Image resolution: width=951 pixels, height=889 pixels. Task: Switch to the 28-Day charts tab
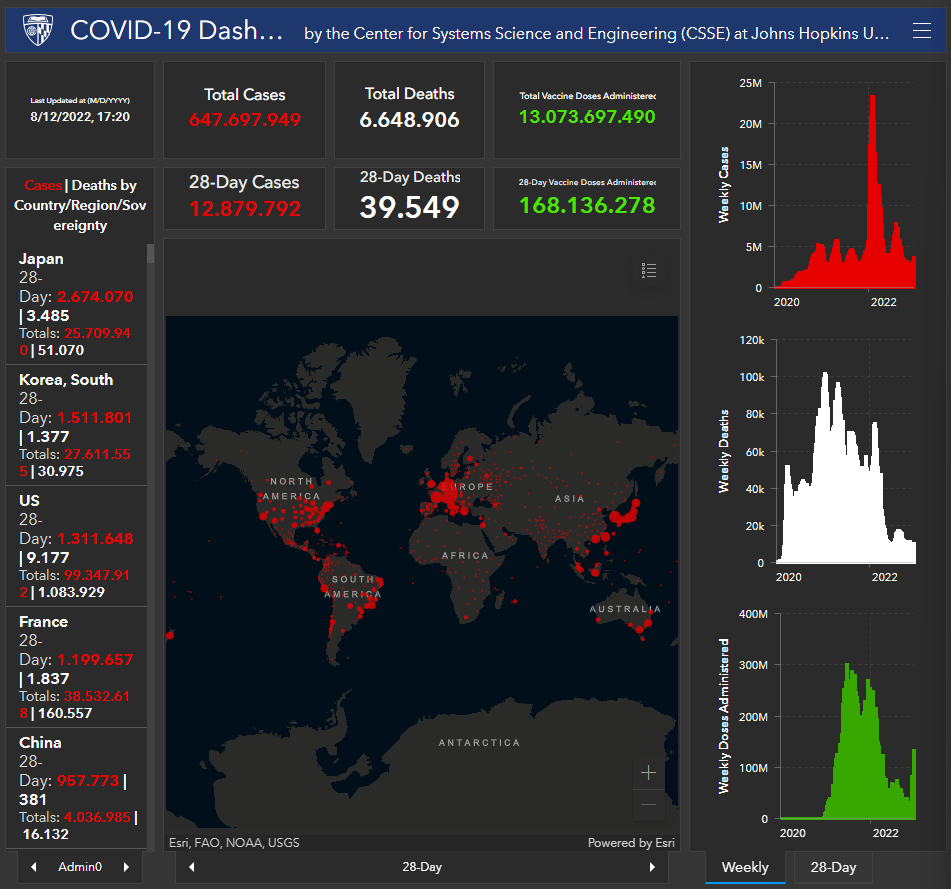pos(833,867)
